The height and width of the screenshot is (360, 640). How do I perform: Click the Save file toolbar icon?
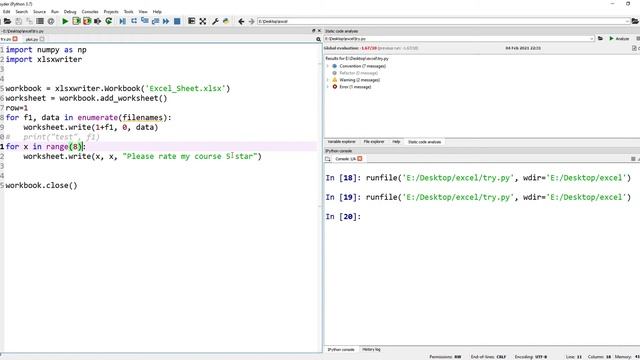click(x=18, y=21)
